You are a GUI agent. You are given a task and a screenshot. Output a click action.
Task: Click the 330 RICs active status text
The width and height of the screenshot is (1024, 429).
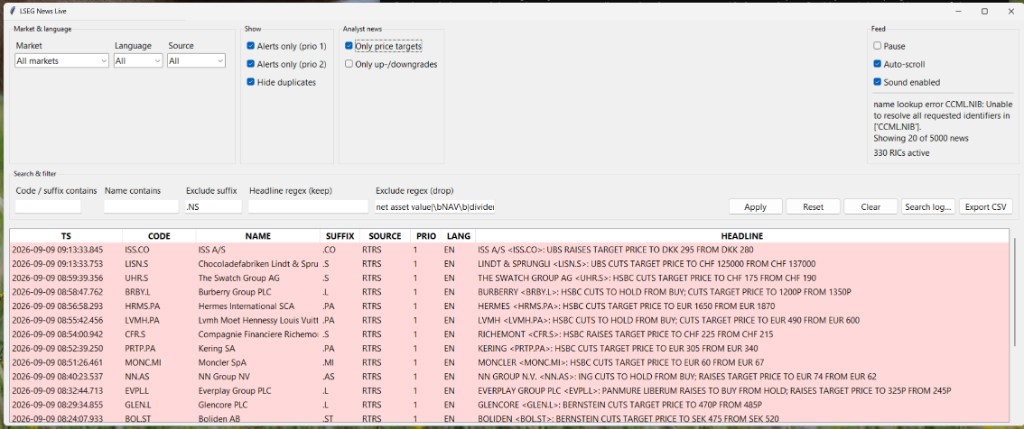click(x=901, y=153)
